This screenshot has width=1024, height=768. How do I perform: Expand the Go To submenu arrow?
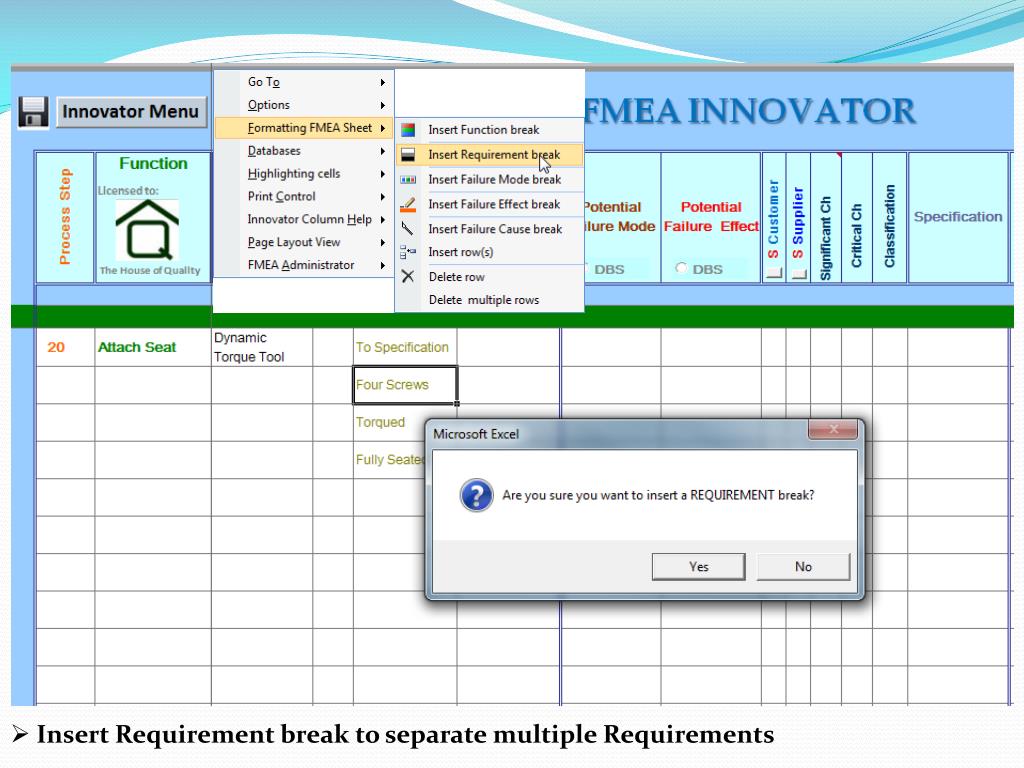click(x=383, y=82)
